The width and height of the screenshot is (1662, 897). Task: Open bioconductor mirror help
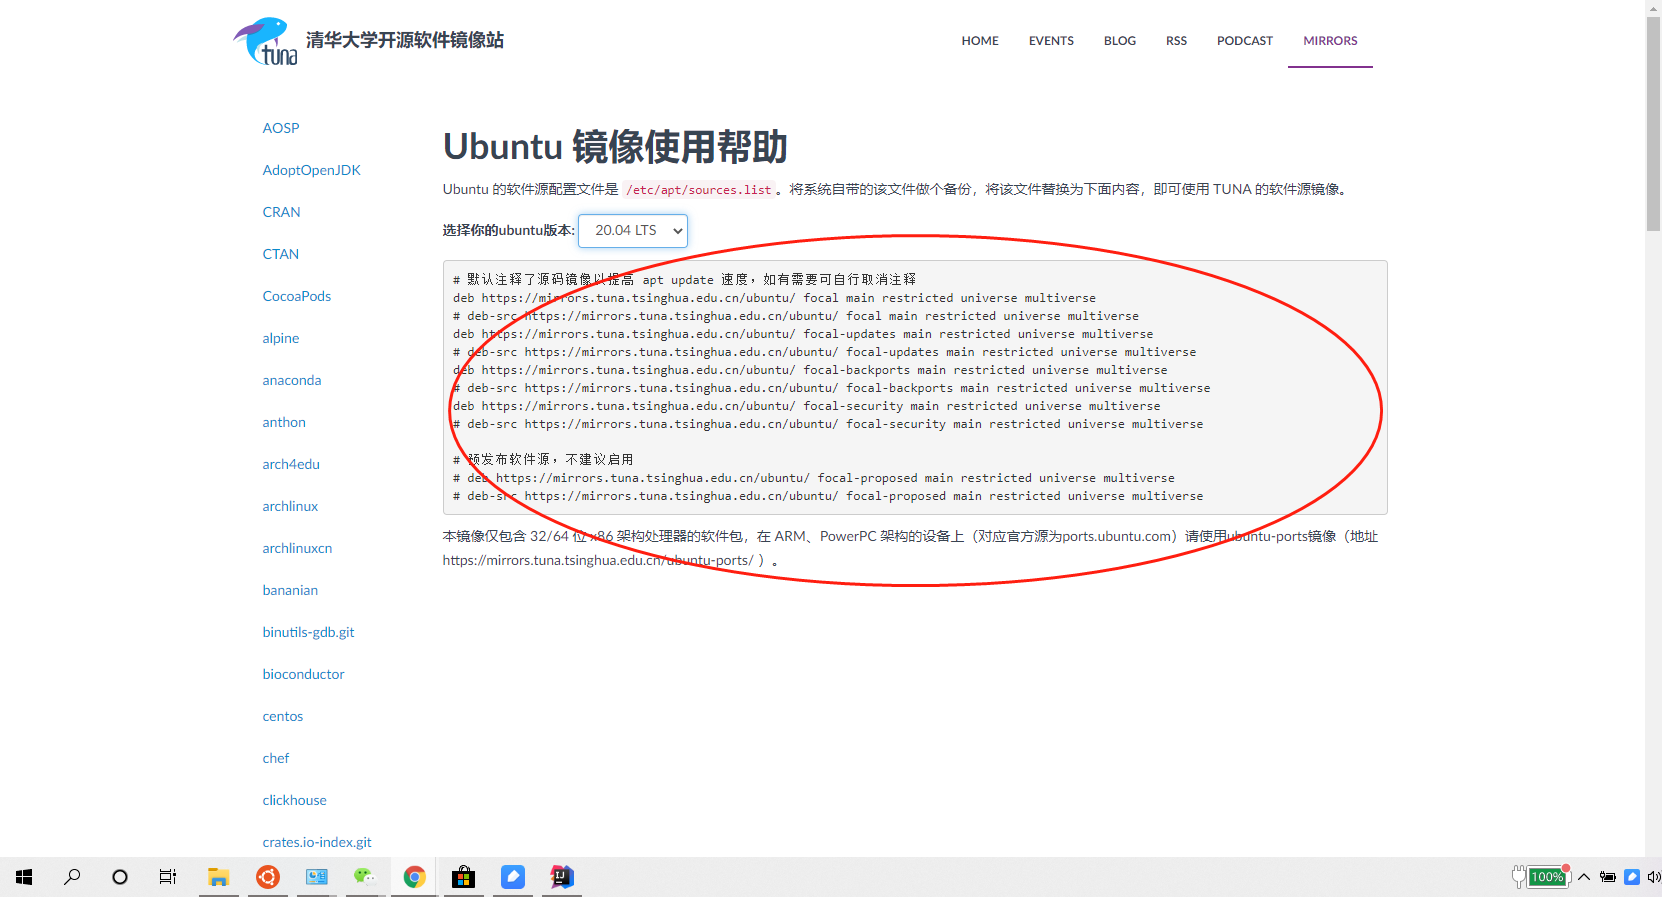pos(303,674)
